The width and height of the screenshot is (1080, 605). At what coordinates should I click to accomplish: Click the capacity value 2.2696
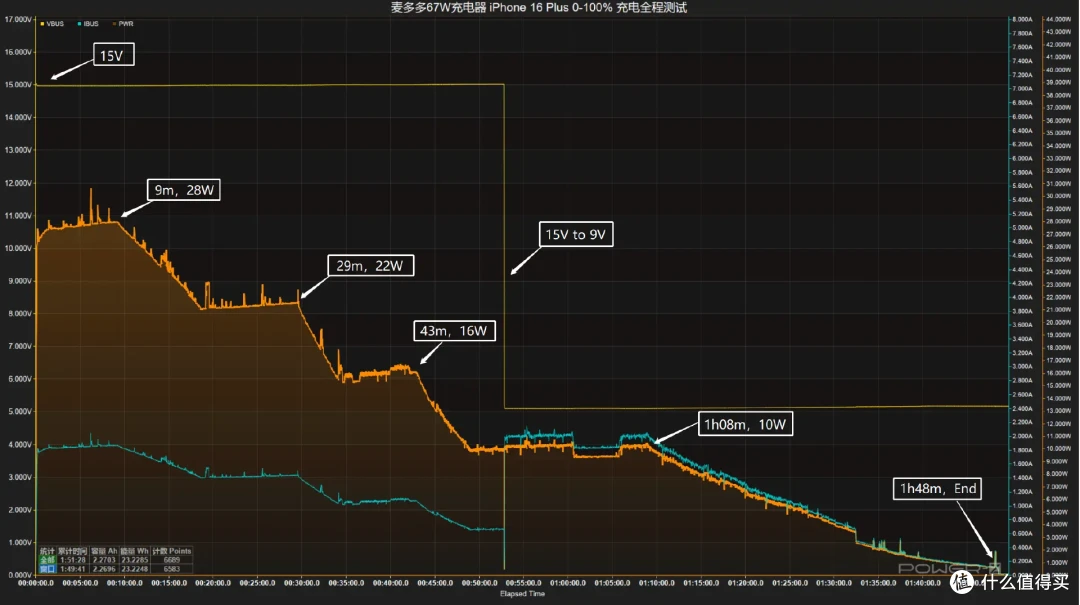pos(104,569)
